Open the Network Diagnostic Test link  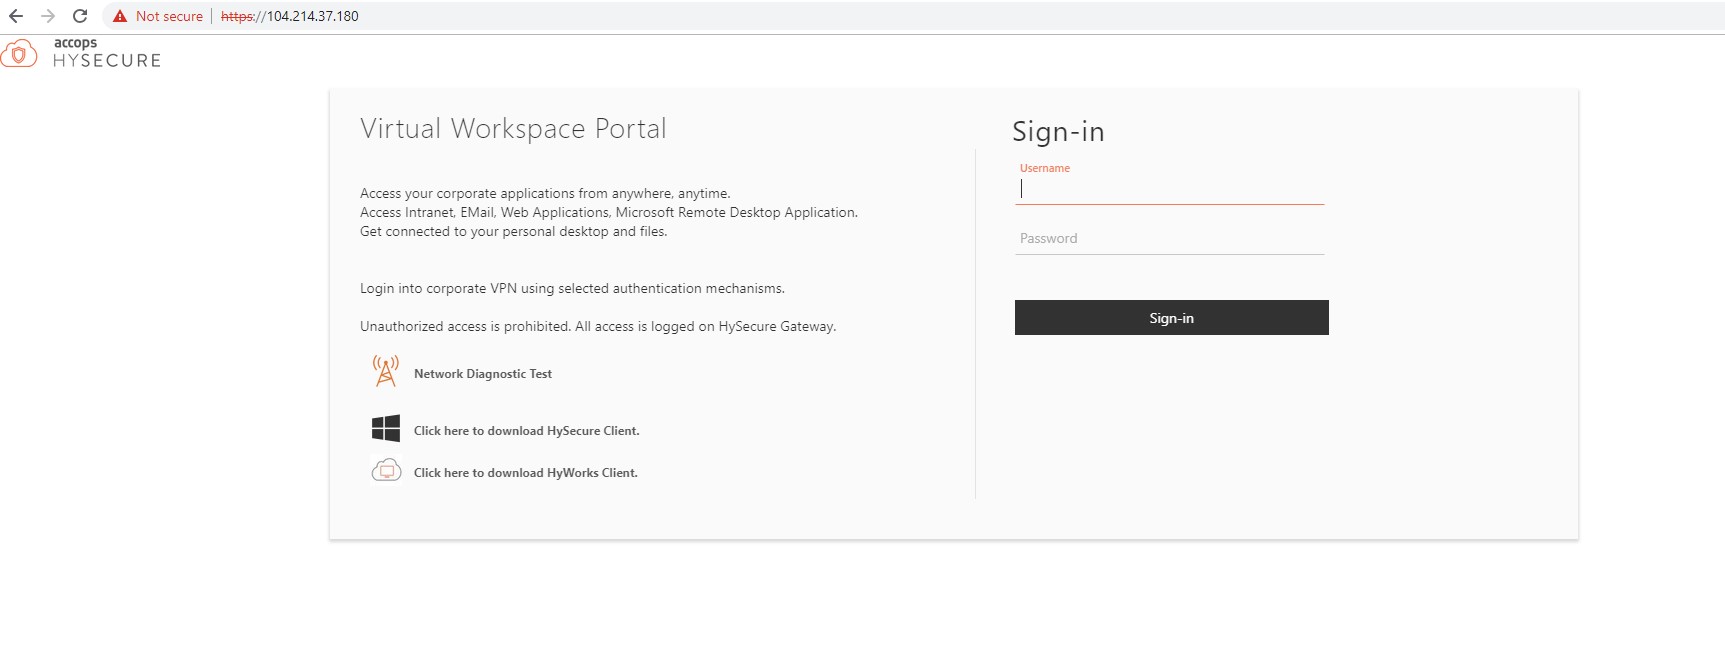483,374
